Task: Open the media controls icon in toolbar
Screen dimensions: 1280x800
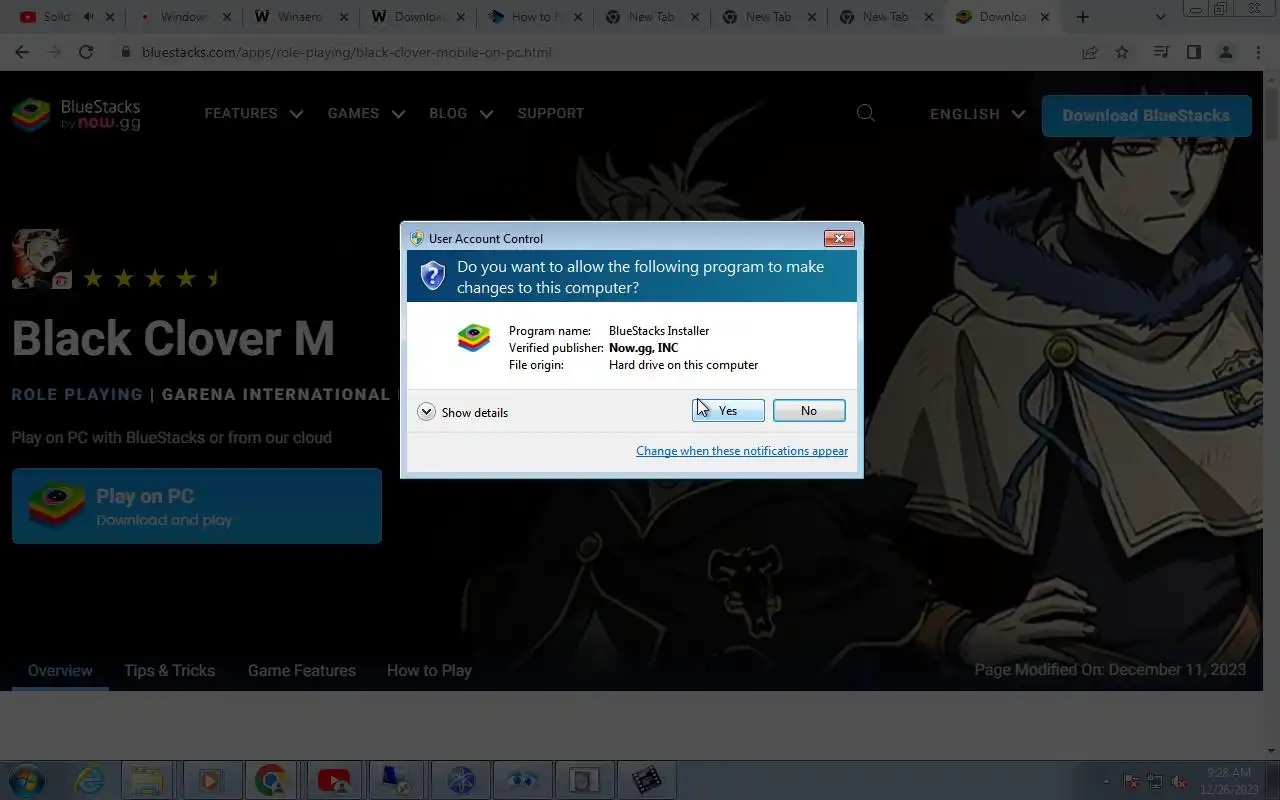Action: point(1161,52)
